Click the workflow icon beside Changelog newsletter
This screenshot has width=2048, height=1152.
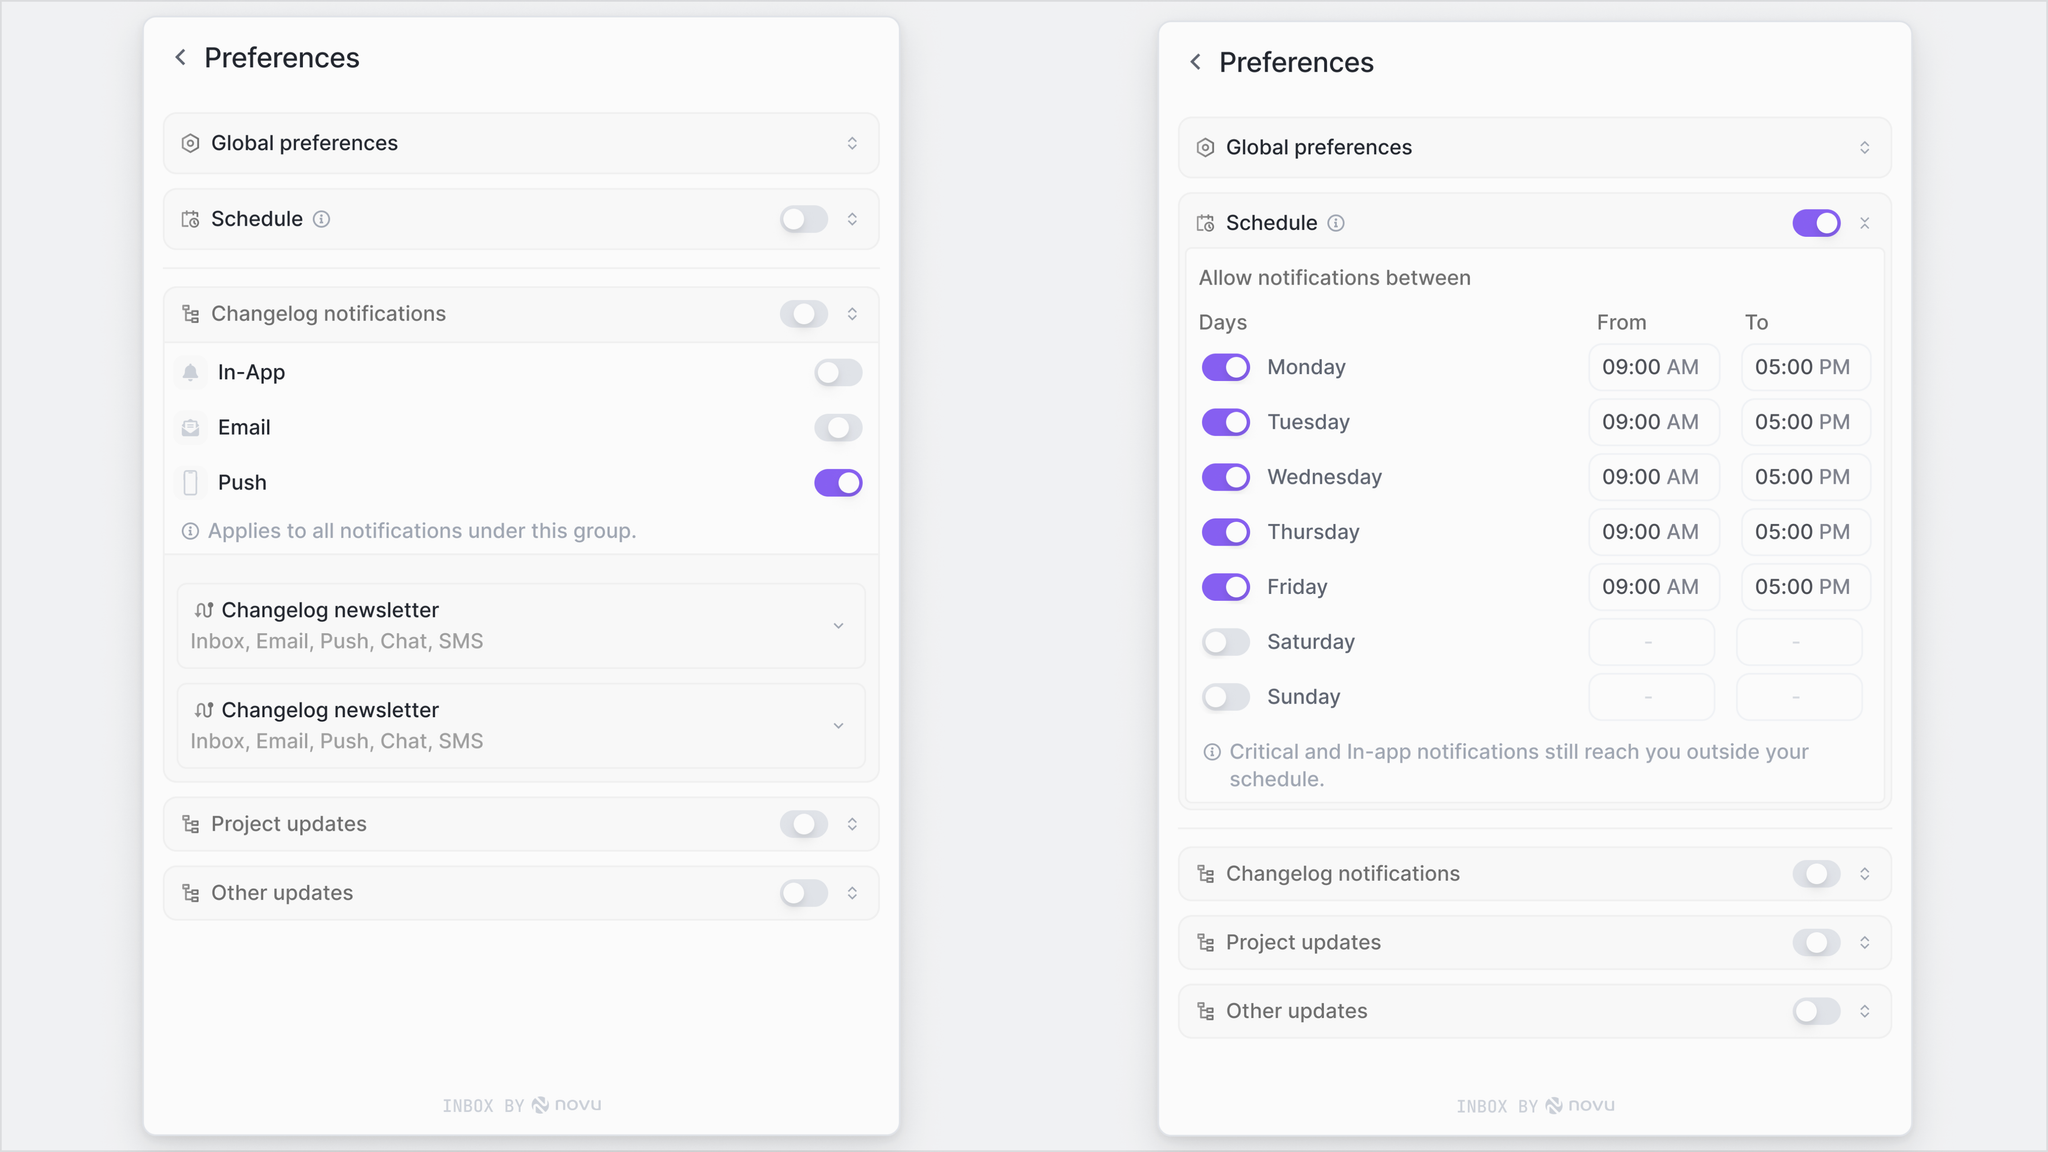pyautogui.click(x=205, y=609)
